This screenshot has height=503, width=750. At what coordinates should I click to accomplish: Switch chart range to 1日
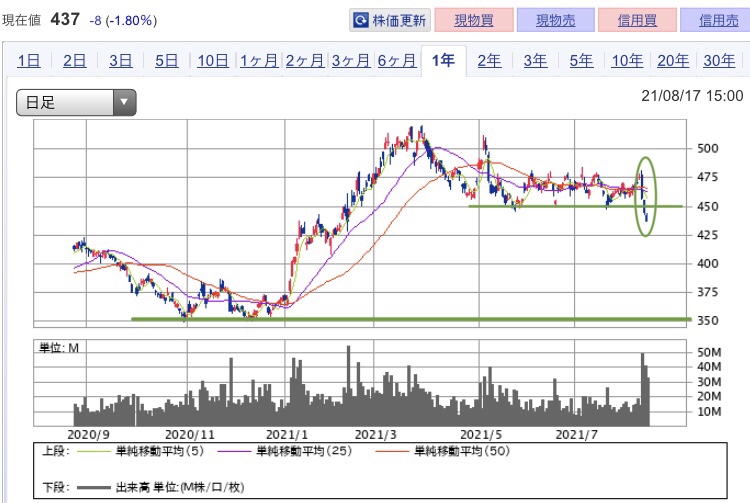29,61
